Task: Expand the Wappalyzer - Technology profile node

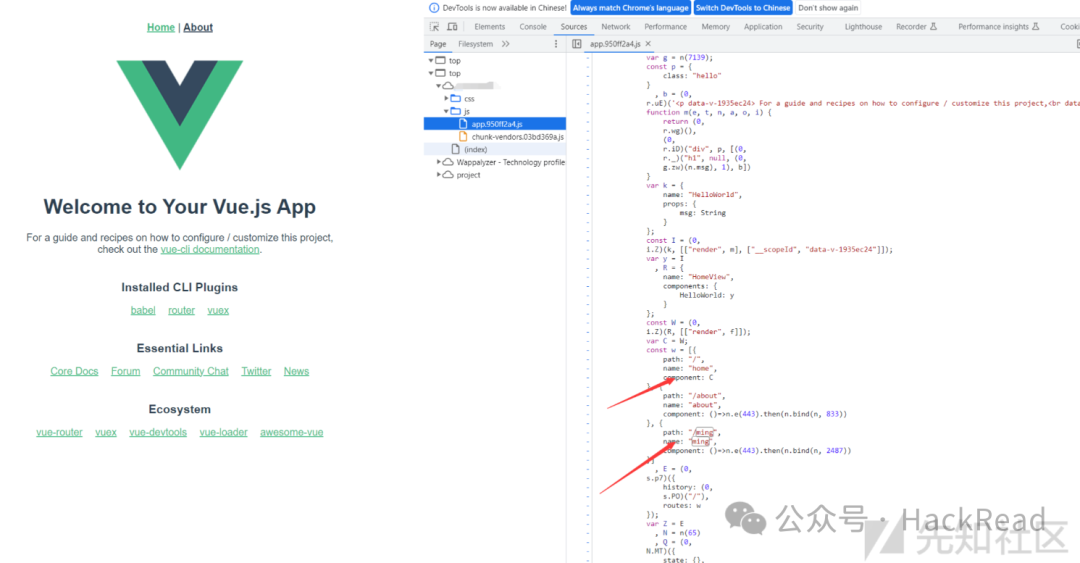Action: click(x=439, y=162)
